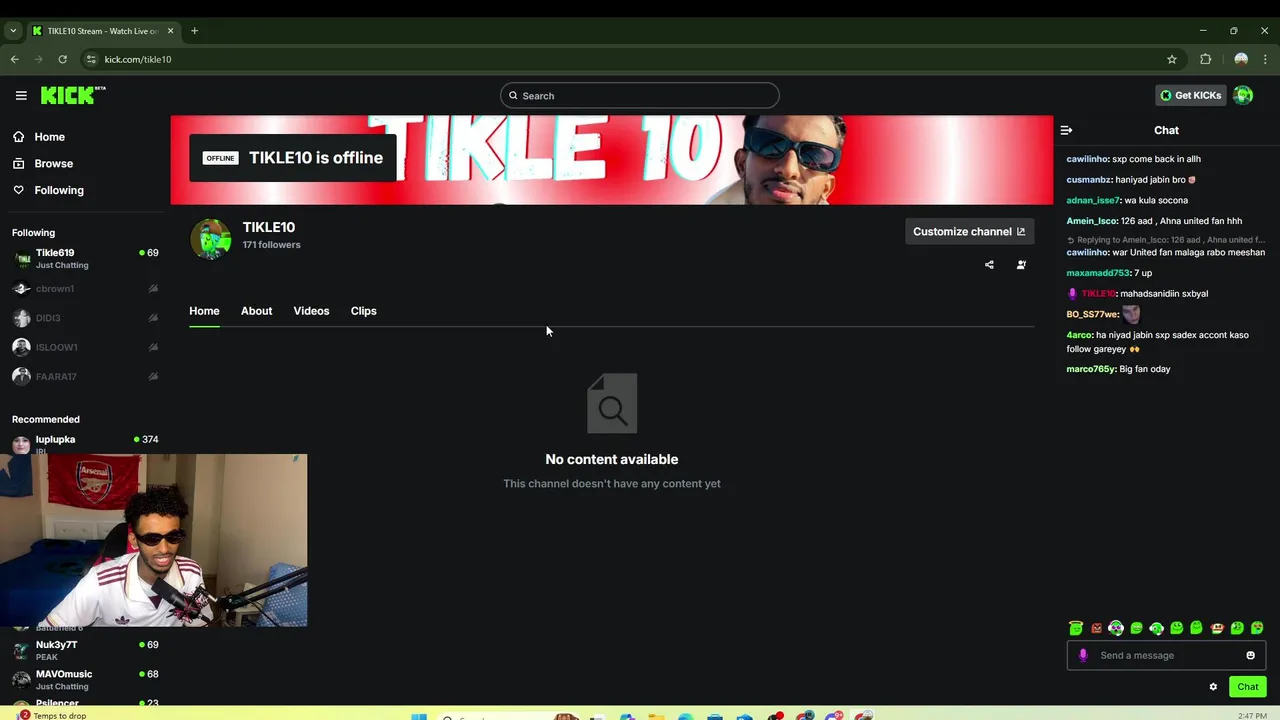Screen dimensions: 1280x720
Task: Click the 'Replying to Amein_Isco' reference
Action: [1165, 240]
